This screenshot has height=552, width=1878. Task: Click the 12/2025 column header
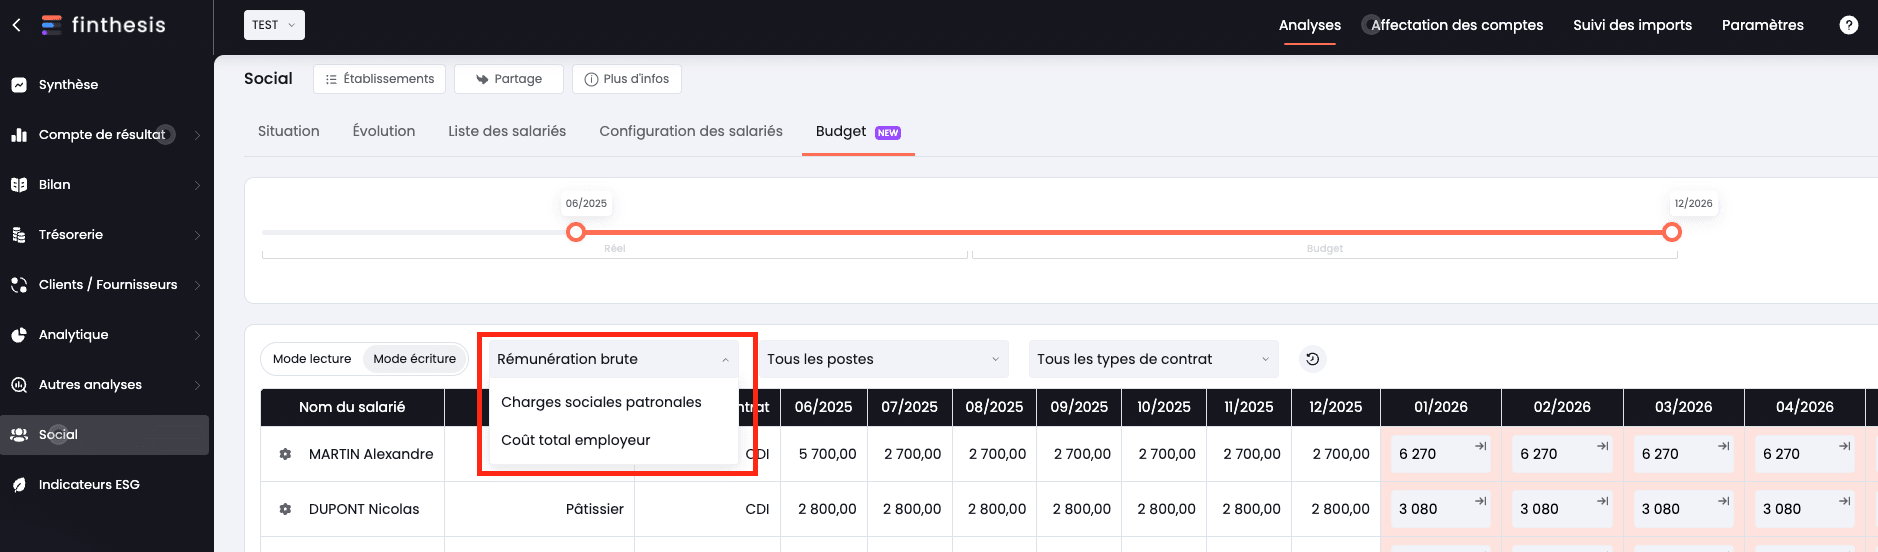(x=1336, y=407)
